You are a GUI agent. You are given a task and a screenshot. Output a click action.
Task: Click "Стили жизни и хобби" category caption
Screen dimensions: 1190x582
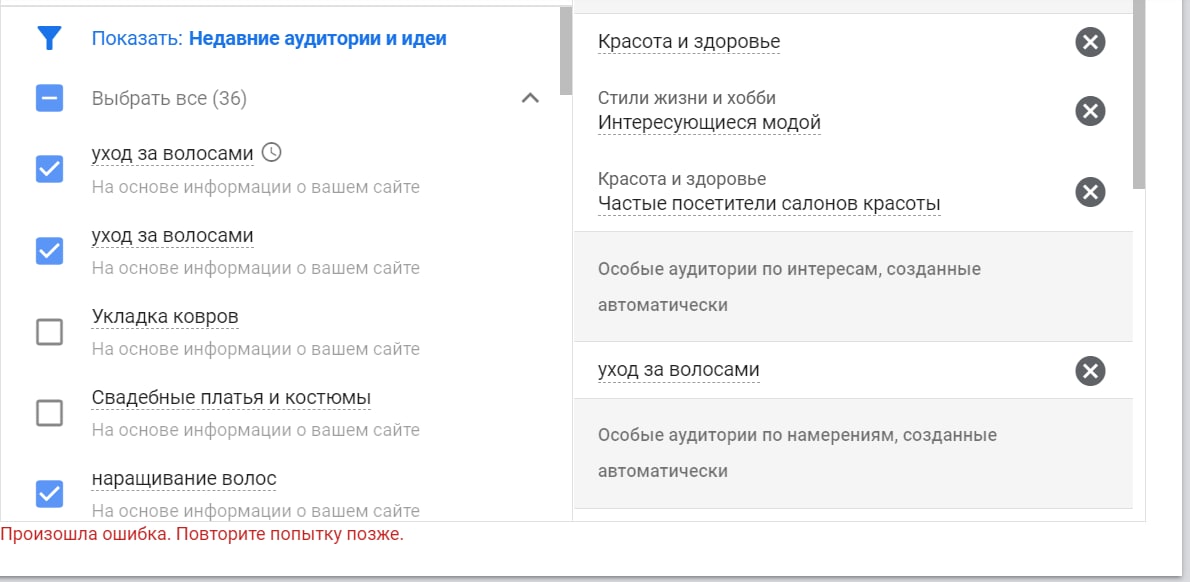pos(687,98)
